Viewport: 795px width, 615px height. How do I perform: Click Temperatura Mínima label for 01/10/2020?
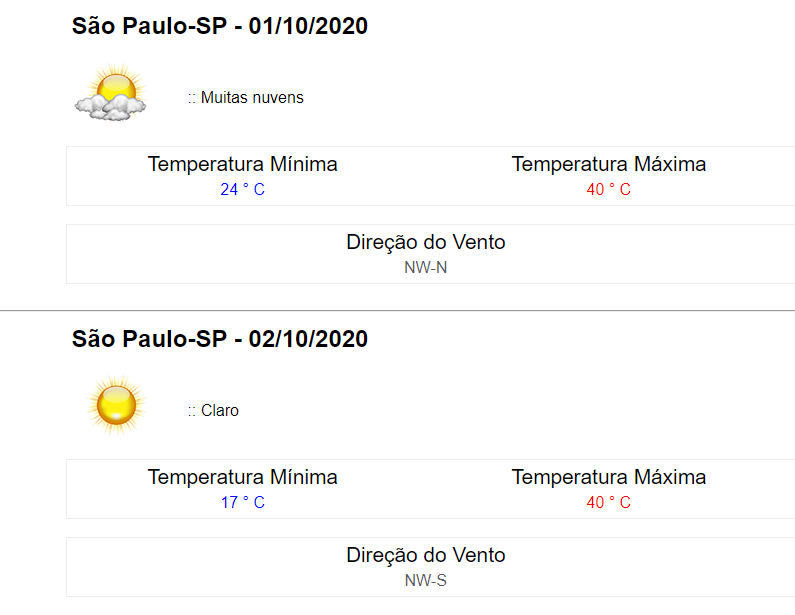coord(242,164)
